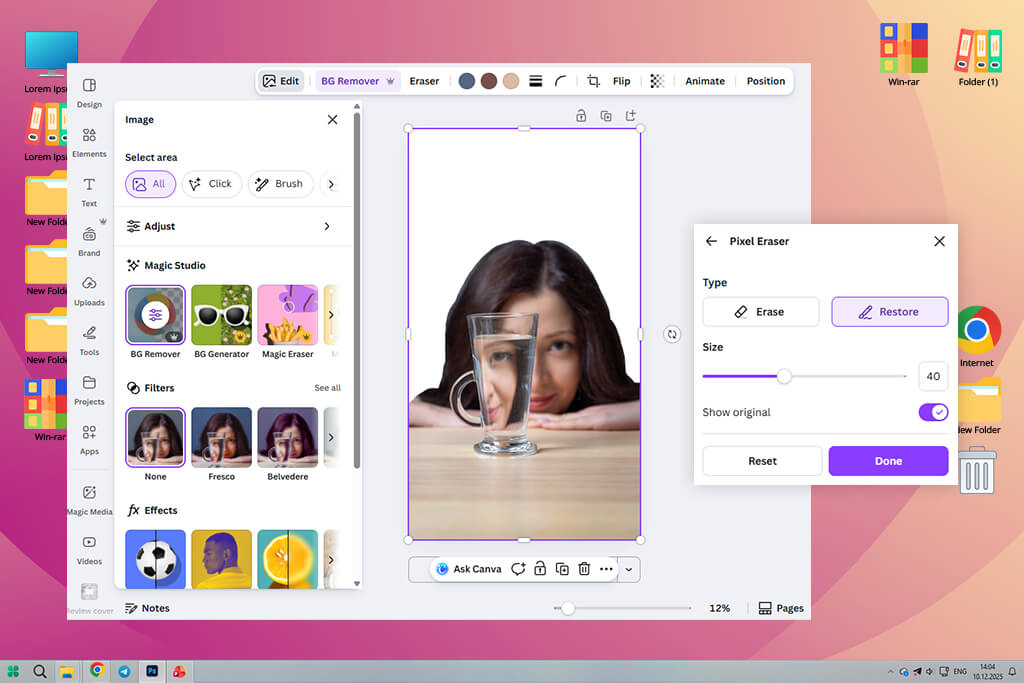The image size is (1024, 683).
Task: Go back from Pixel Eraser panel
Action: pos(712,241)
